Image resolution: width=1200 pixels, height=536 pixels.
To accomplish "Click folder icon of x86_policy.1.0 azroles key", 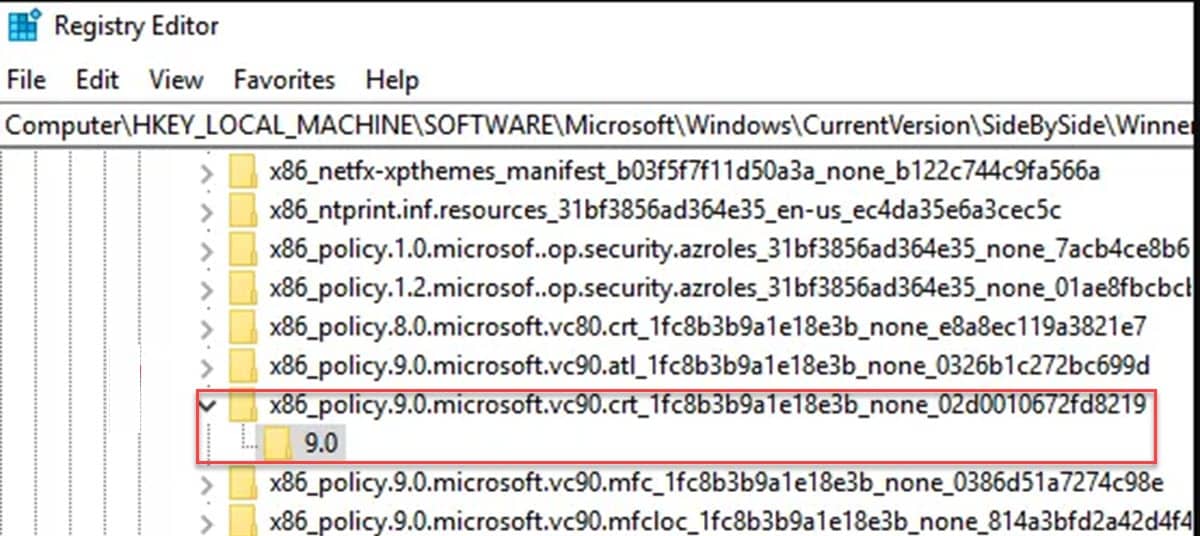I will pos(243,249).
